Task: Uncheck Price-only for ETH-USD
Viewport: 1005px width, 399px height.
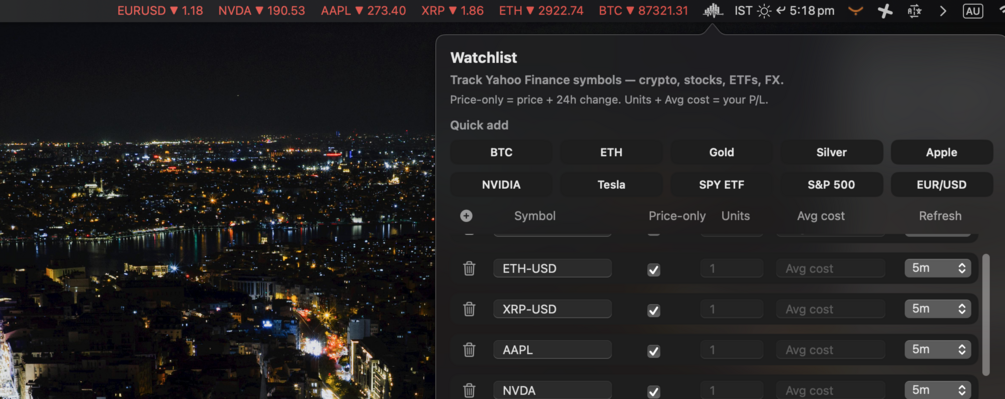Action: tap(653, 270)
